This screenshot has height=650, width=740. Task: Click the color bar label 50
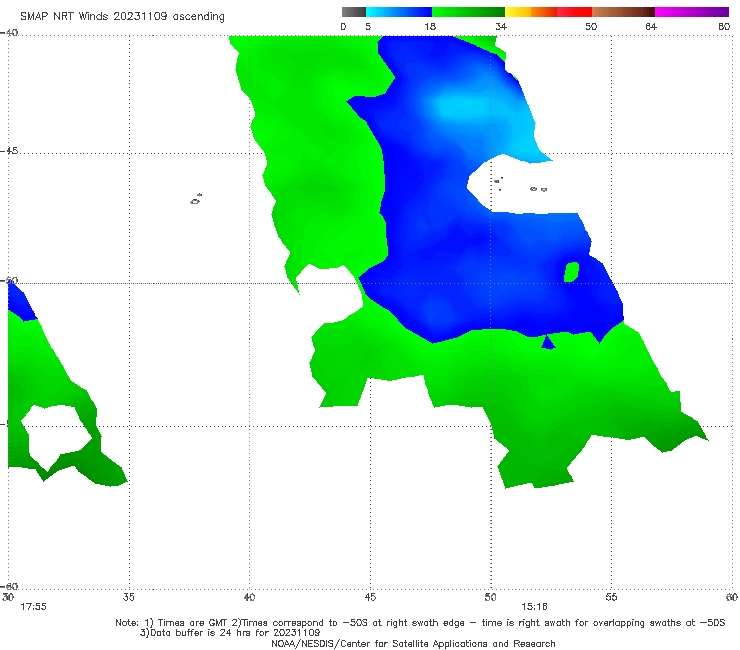coord(591,27)
